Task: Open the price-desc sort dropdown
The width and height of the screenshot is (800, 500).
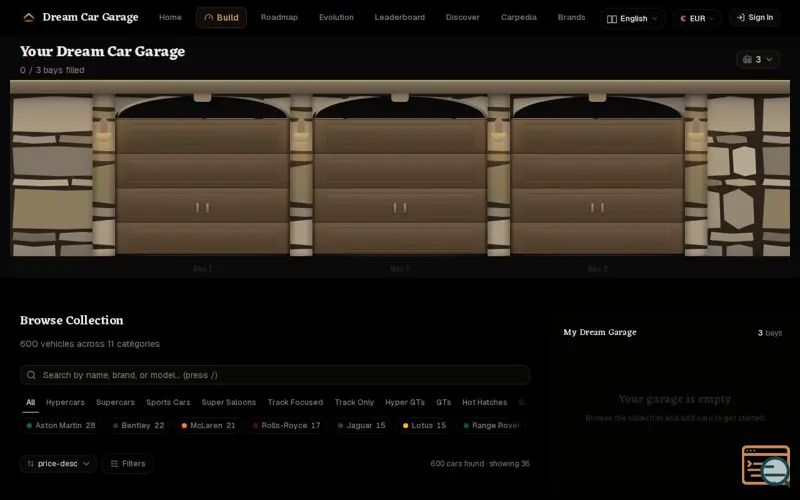Action: click(58, 464)
